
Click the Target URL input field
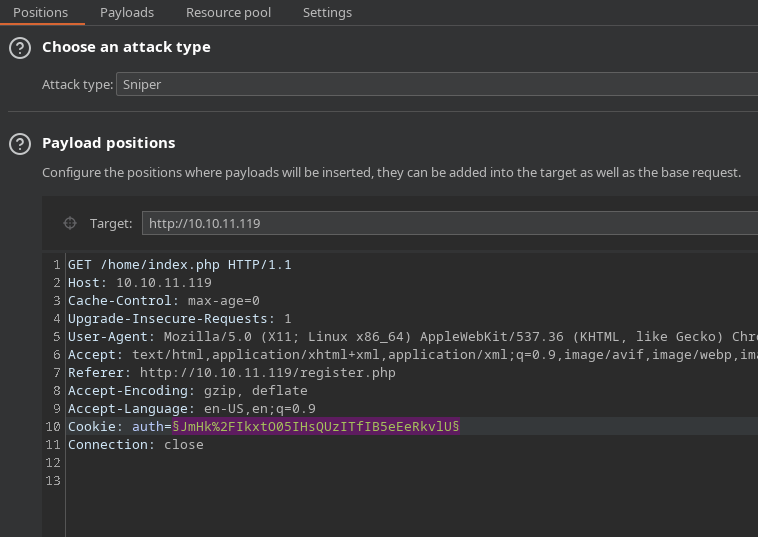[449, 224]
